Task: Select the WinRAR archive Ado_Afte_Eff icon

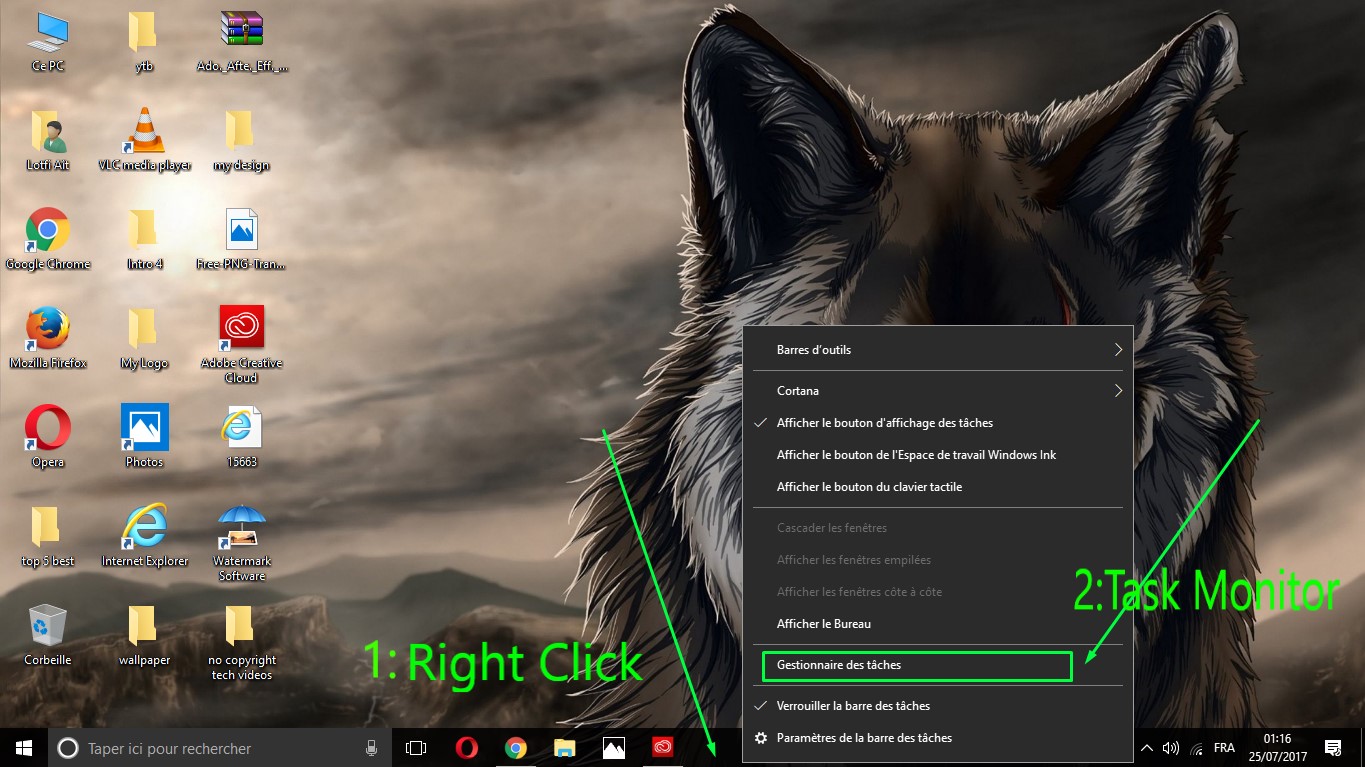Action: pyautogui.click(x=241, y=41)
